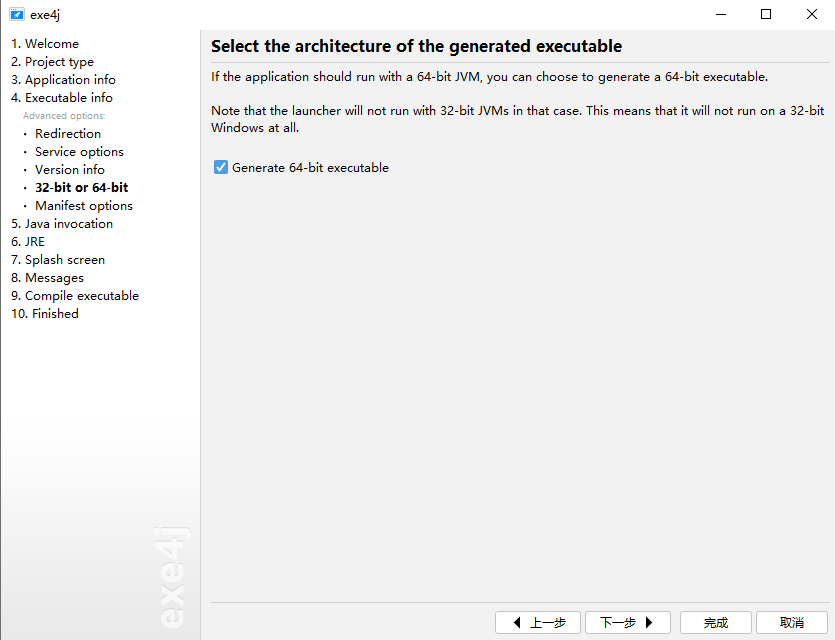Select the Application info step
The width and height of the screenshot is (835, 640).
(x=63, y=80)
